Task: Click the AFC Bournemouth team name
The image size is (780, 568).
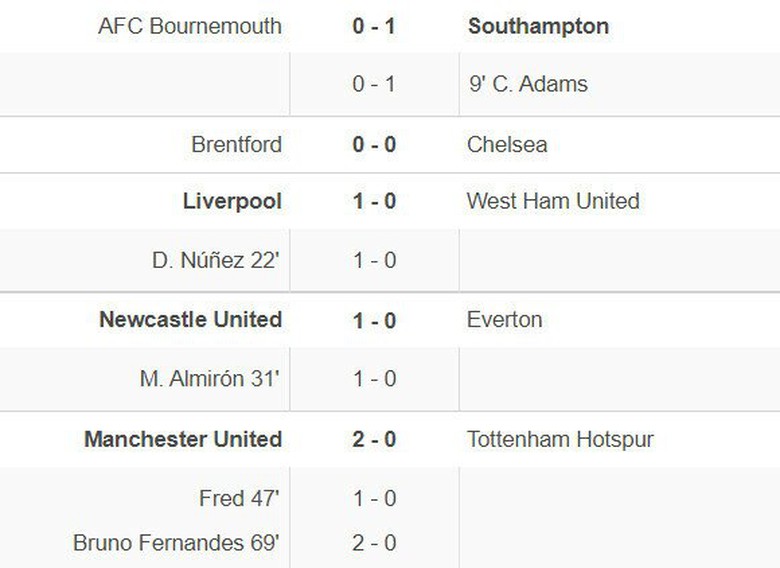Action: tap(190, 26)
